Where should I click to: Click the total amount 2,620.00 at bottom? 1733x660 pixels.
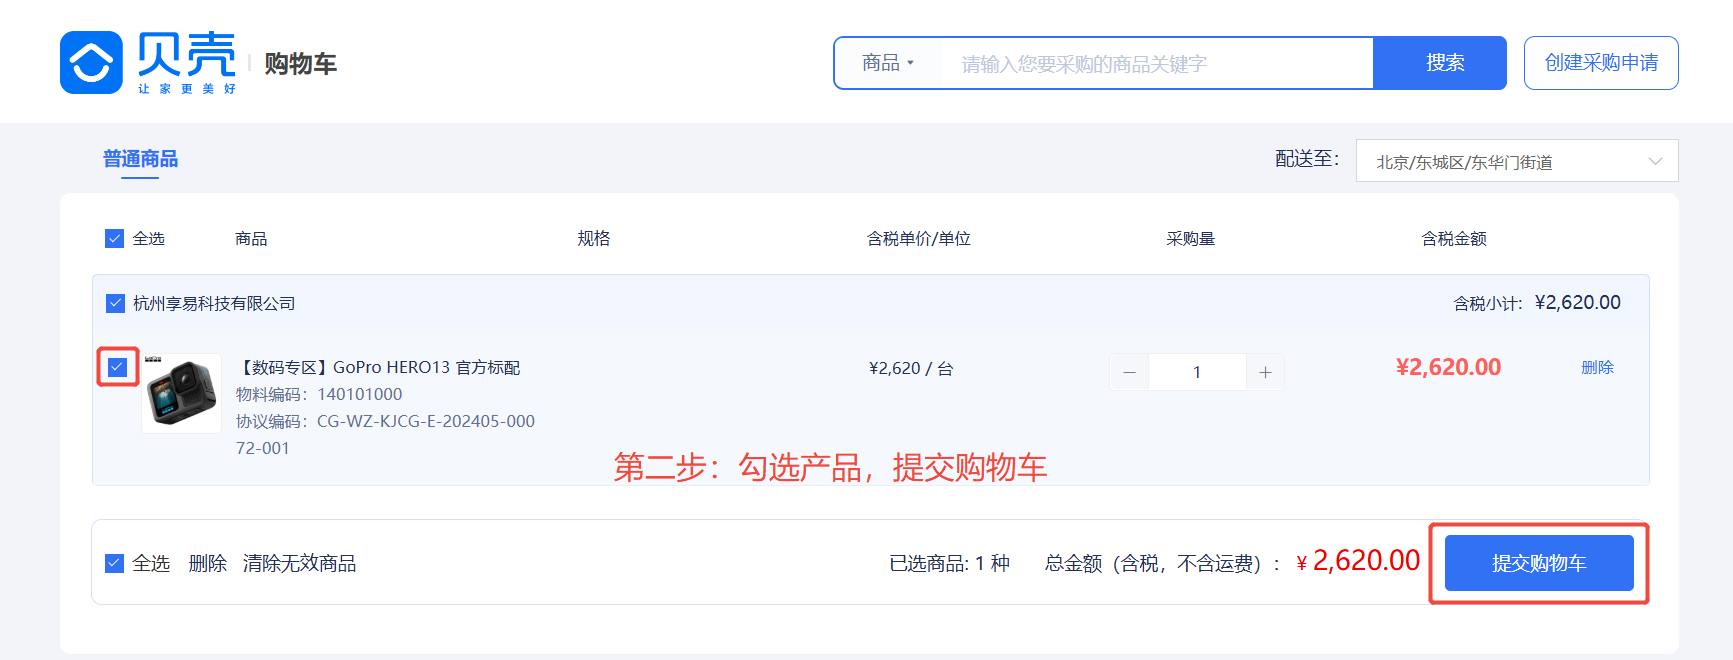1366,560
